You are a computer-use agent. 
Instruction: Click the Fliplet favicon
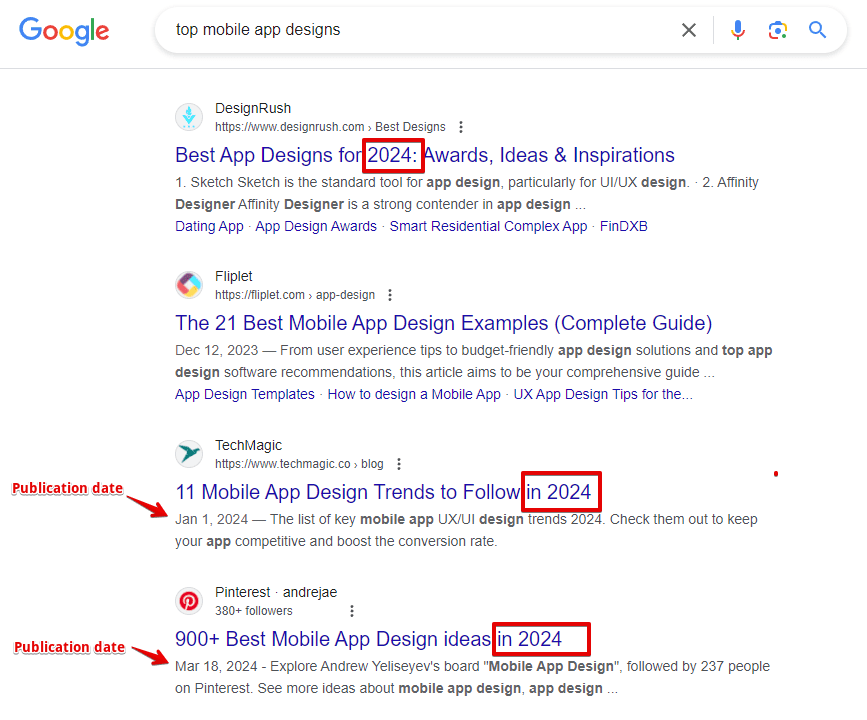pos(189,285)
